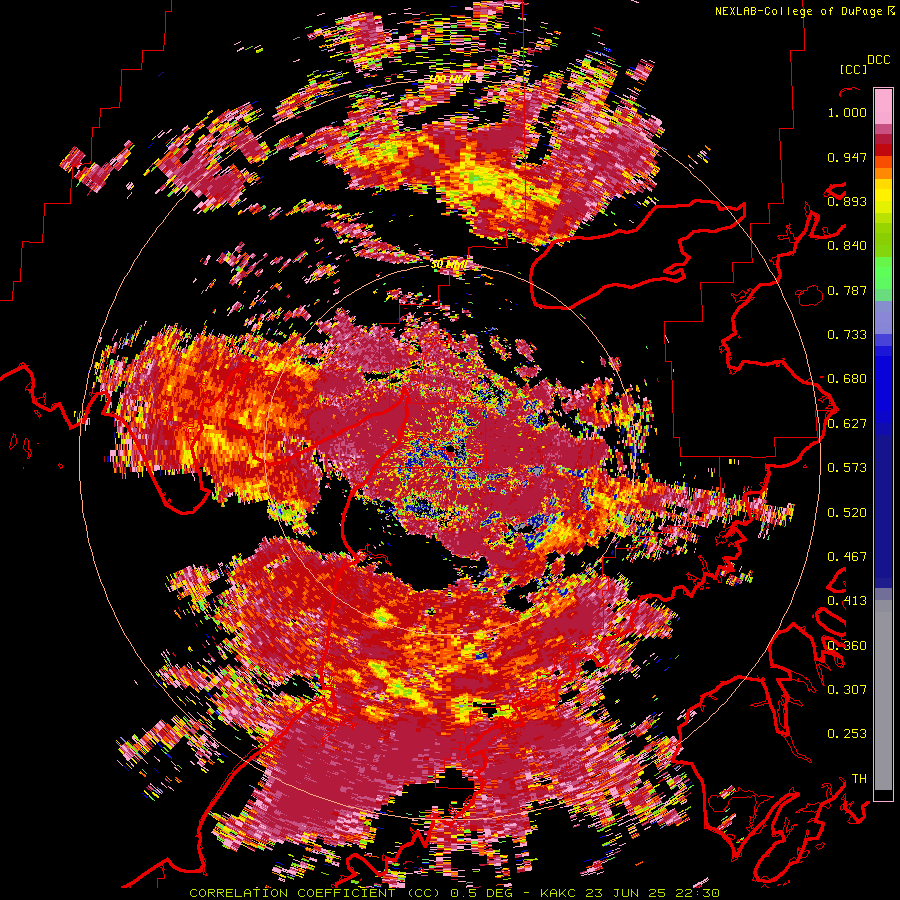The width and height of the screenshot is (900, 900).
Task: Select the 0.840 legend value
Action: (x=847, y=246)
